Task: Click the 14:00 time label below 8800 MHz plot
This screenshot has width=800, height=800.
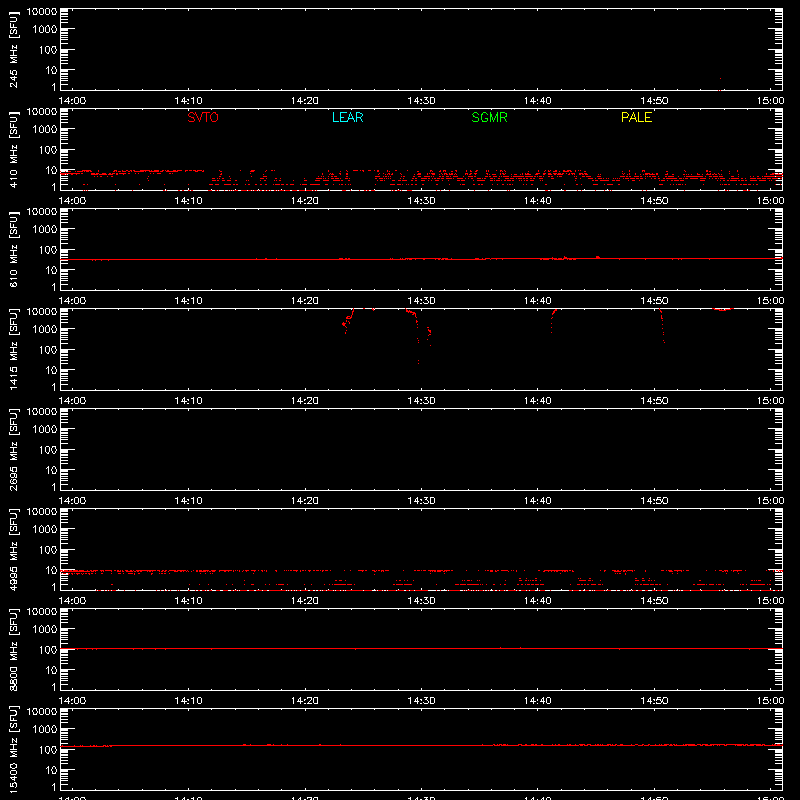Action: [72, 701]
